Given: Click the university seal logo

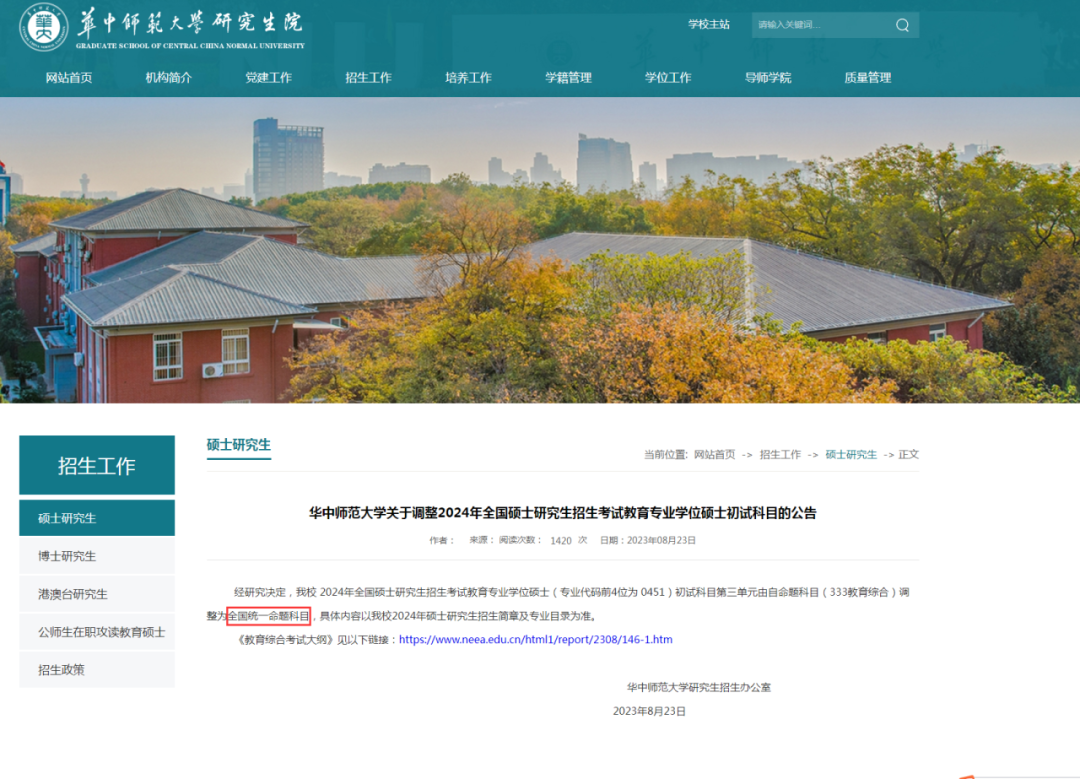Looking at the screenshot, I should tap(42, 28).
